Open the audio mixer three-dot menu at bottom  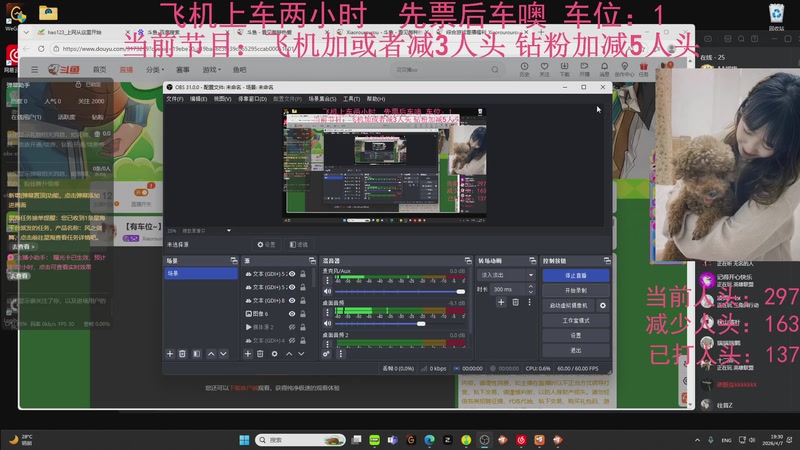[x=340, y=354]
